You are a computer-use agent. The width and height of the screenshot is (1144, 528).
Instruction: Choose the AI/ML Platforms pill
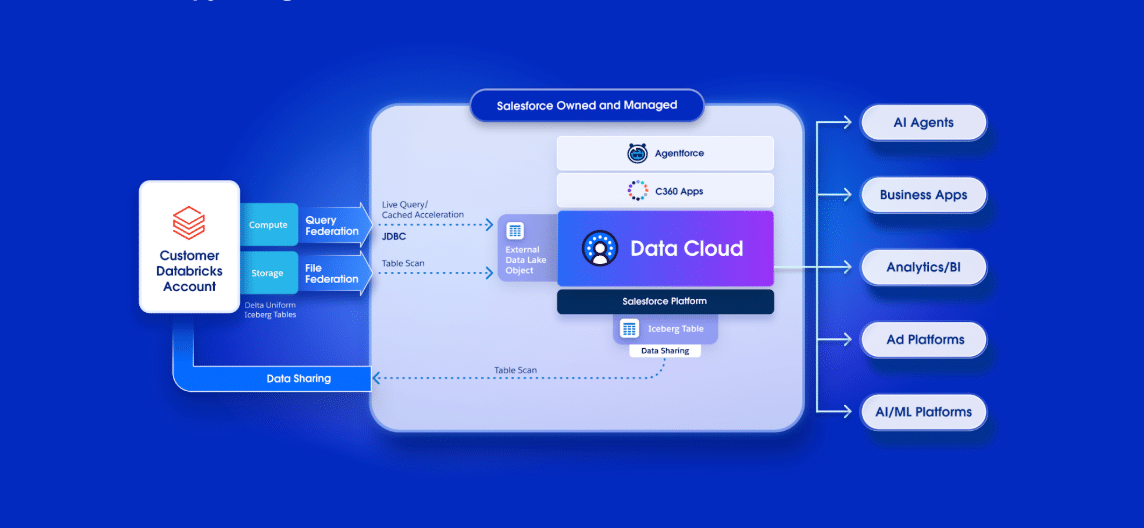coord(923,411)
